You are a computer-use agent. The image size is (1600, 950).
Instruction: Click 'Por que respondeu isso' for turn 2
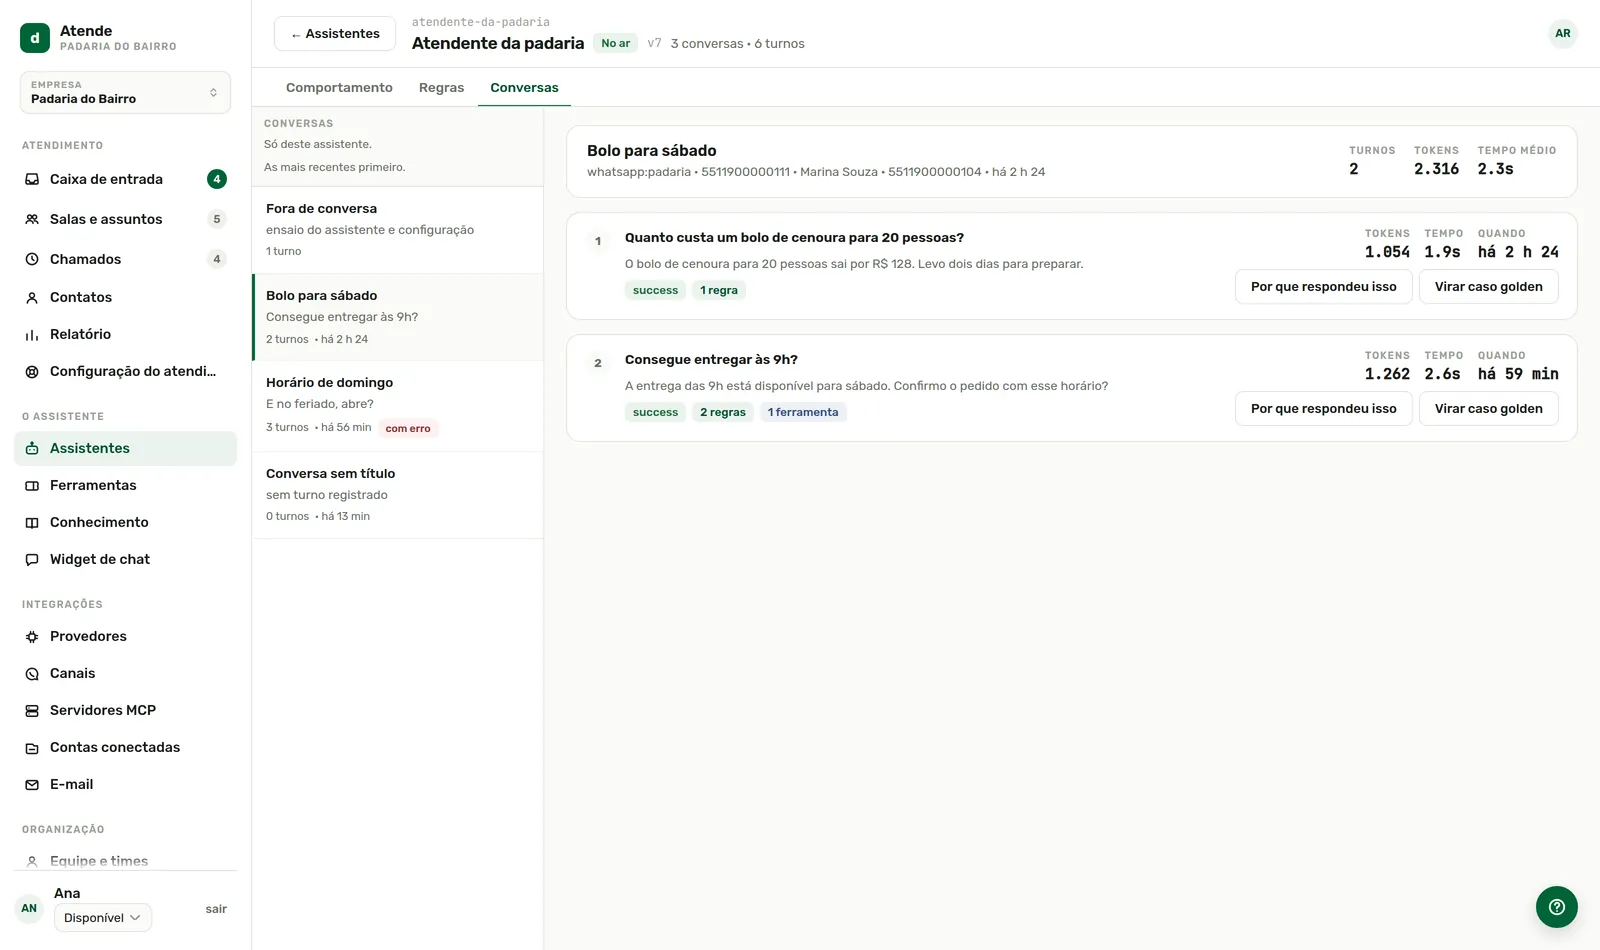point(1324,409)
